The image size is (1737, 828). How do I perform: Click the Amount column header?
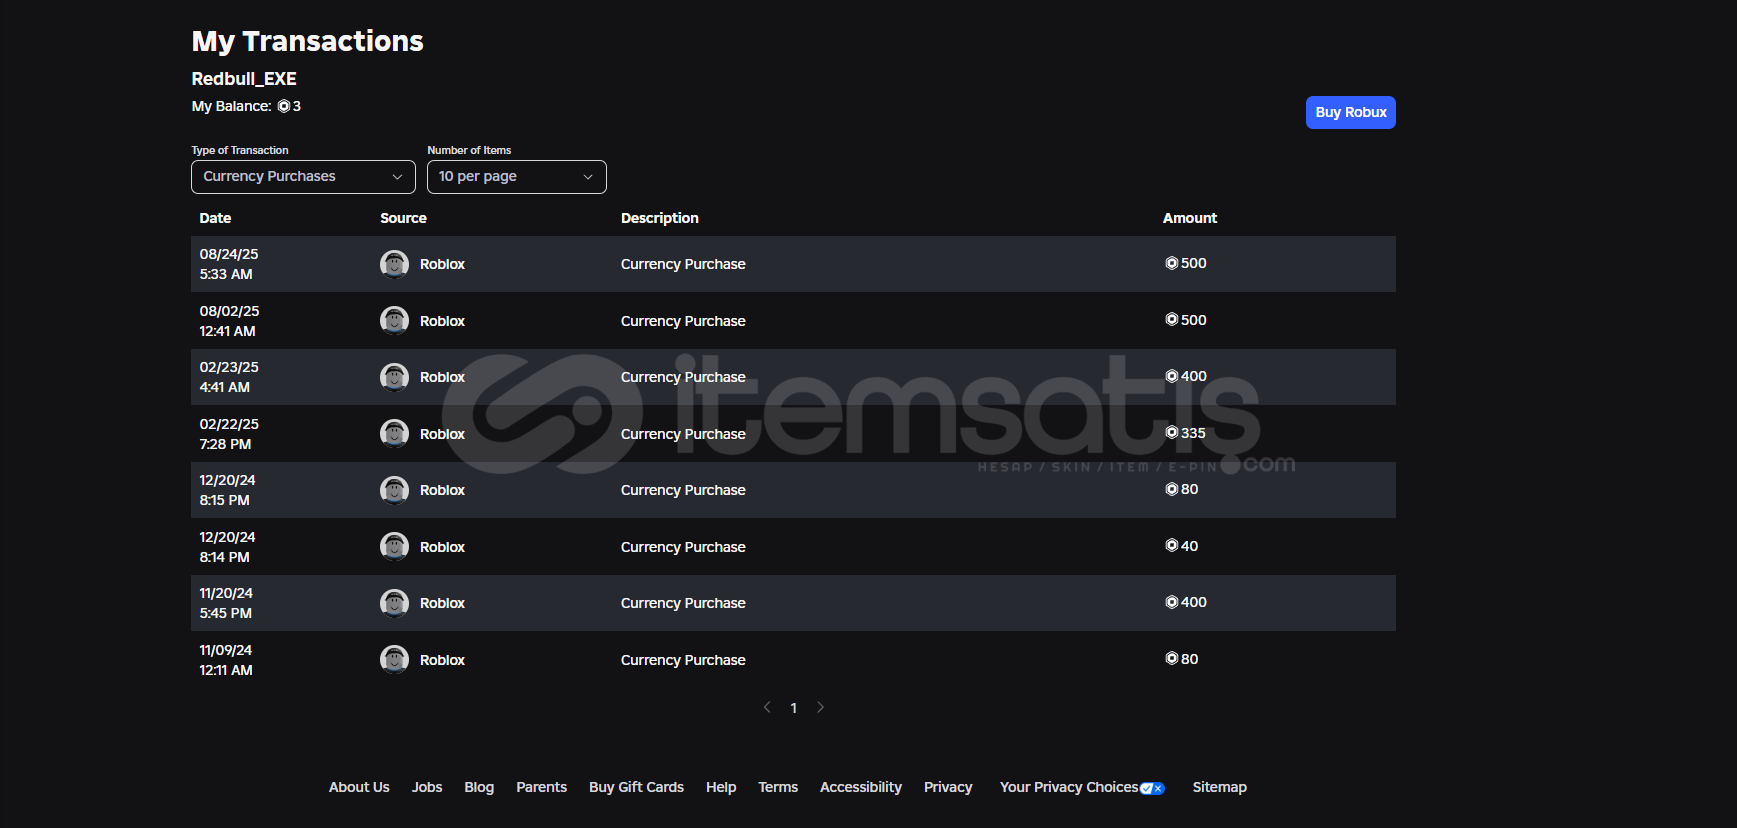[1190, 218]
